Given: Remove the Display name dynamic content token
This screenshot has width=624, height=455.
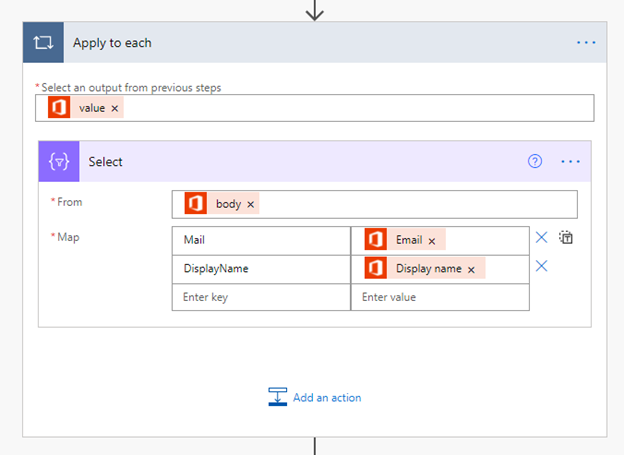Looking at the screenshot, I should (x=471, y=269).
